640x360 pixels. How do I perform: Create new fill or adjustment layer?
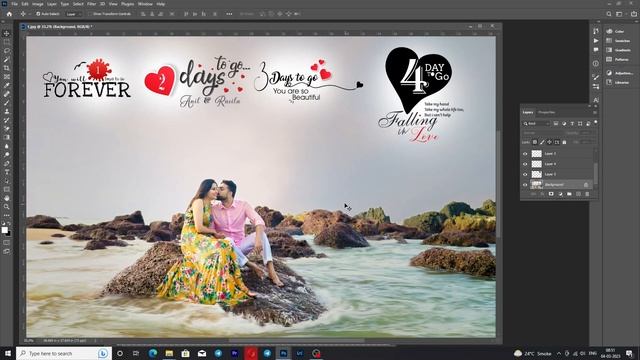(560, 194)
